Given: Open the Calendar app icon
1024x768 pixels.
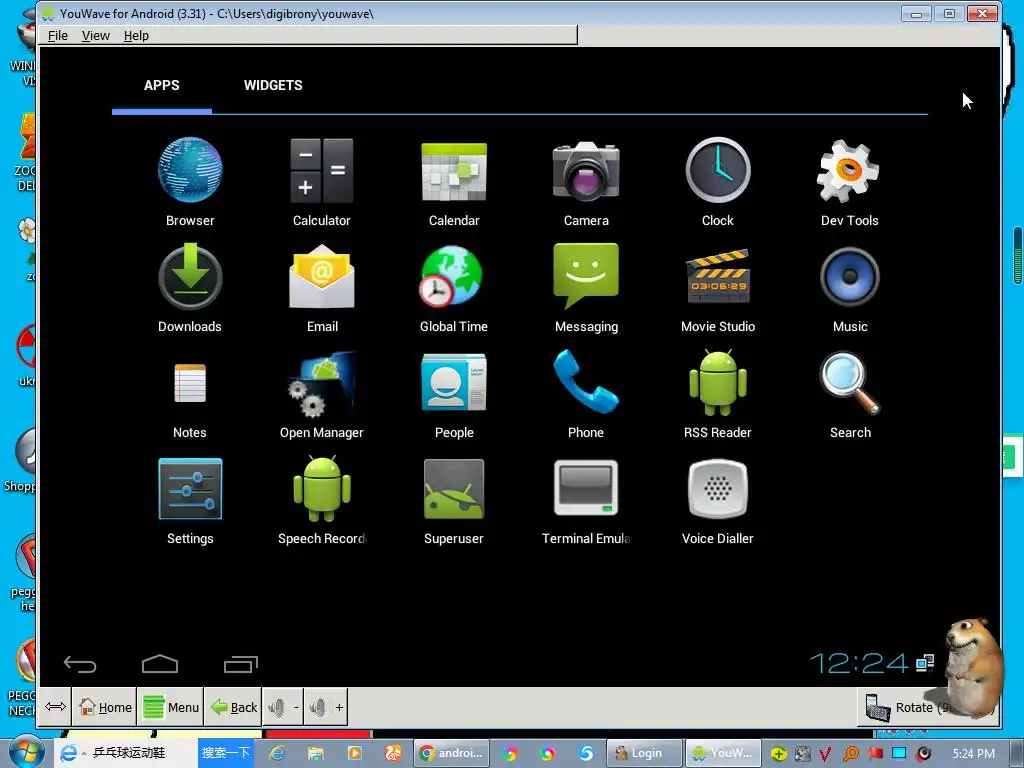Looking at the screenshot, I should point(454,171).
